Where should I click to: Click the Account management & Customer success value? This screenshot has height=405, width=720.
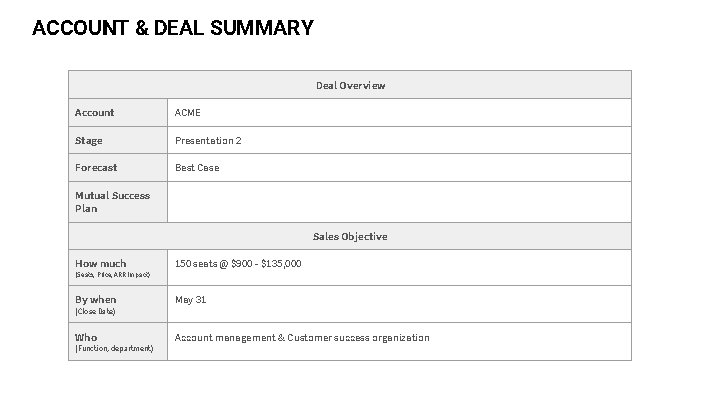(302, 338)
